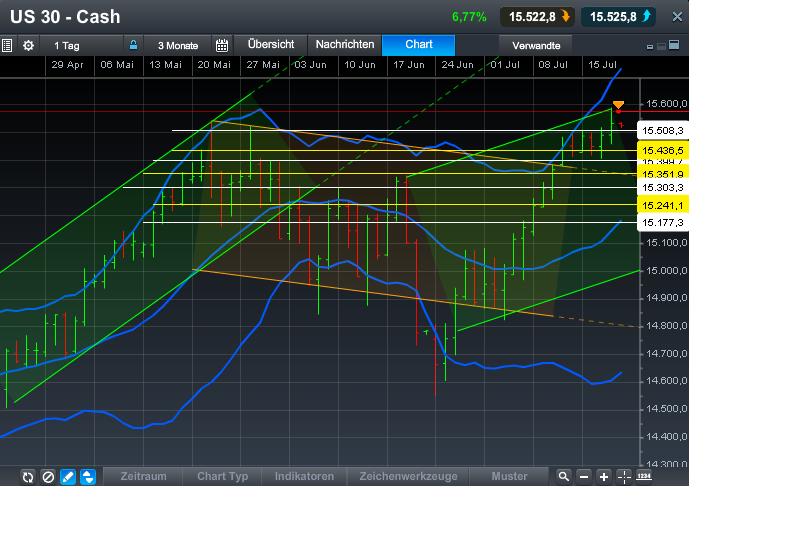
Task: Click the 15 Jul date axis label
Action: coord(603,65)
